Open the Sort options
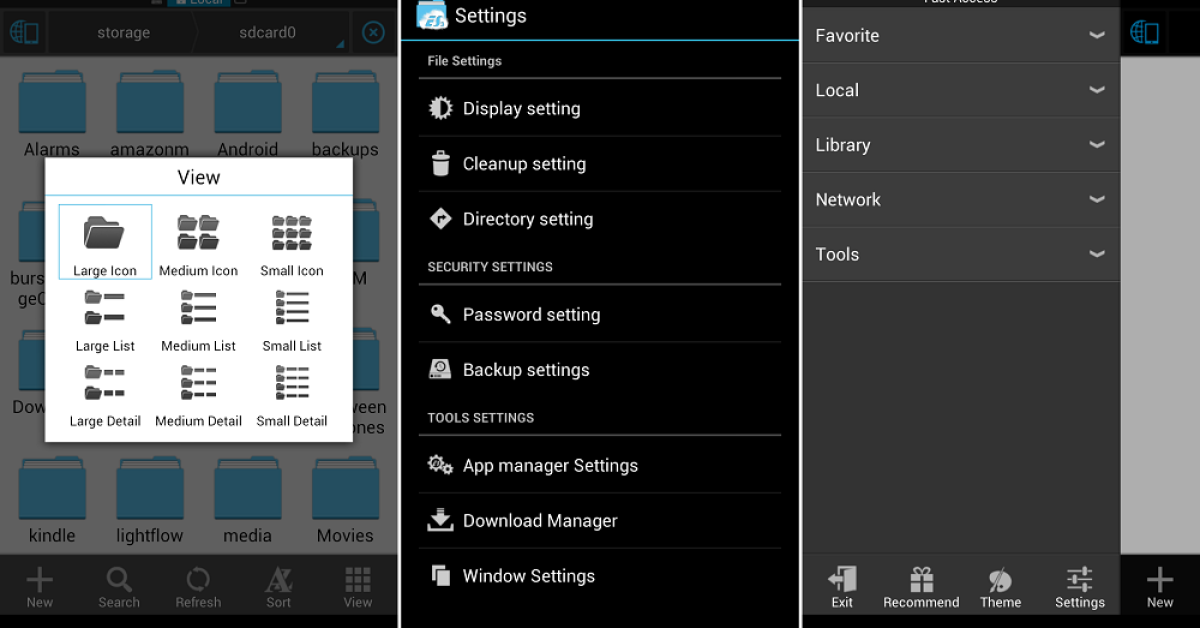1200x628 pixels. point(278,587)
